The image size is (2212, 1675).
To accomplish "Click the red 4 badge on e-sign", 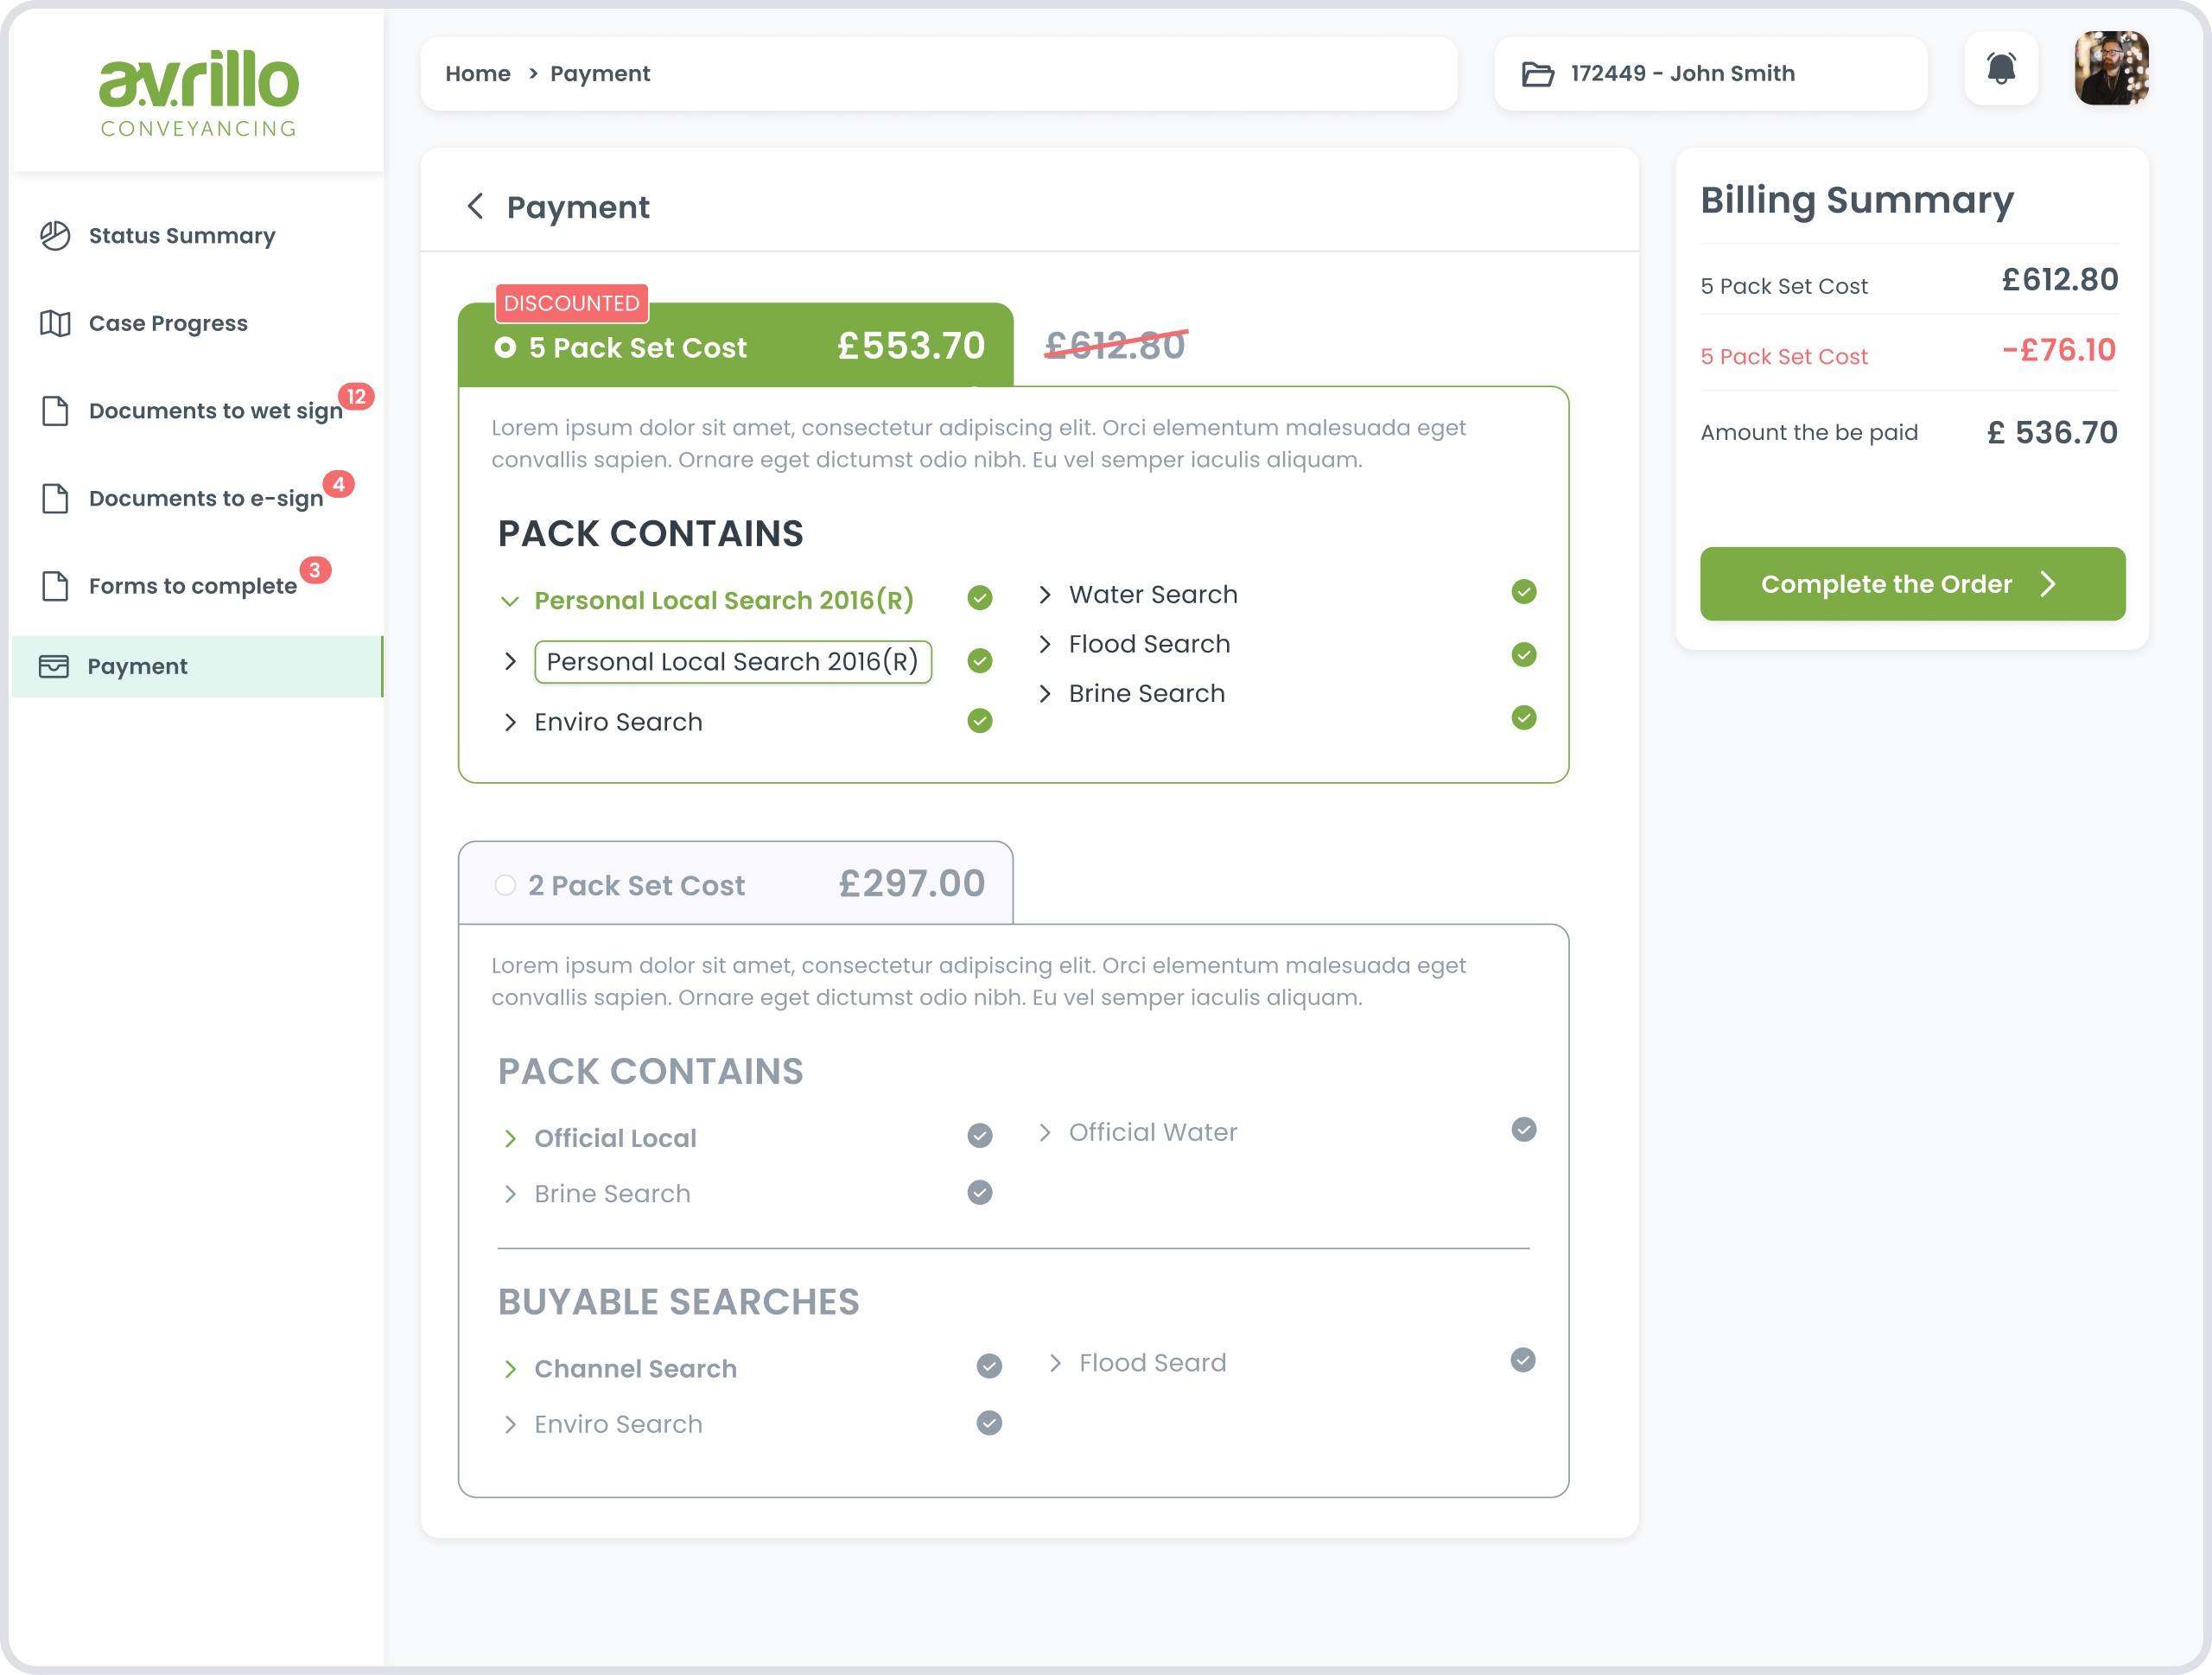I will tap(339, 484).
